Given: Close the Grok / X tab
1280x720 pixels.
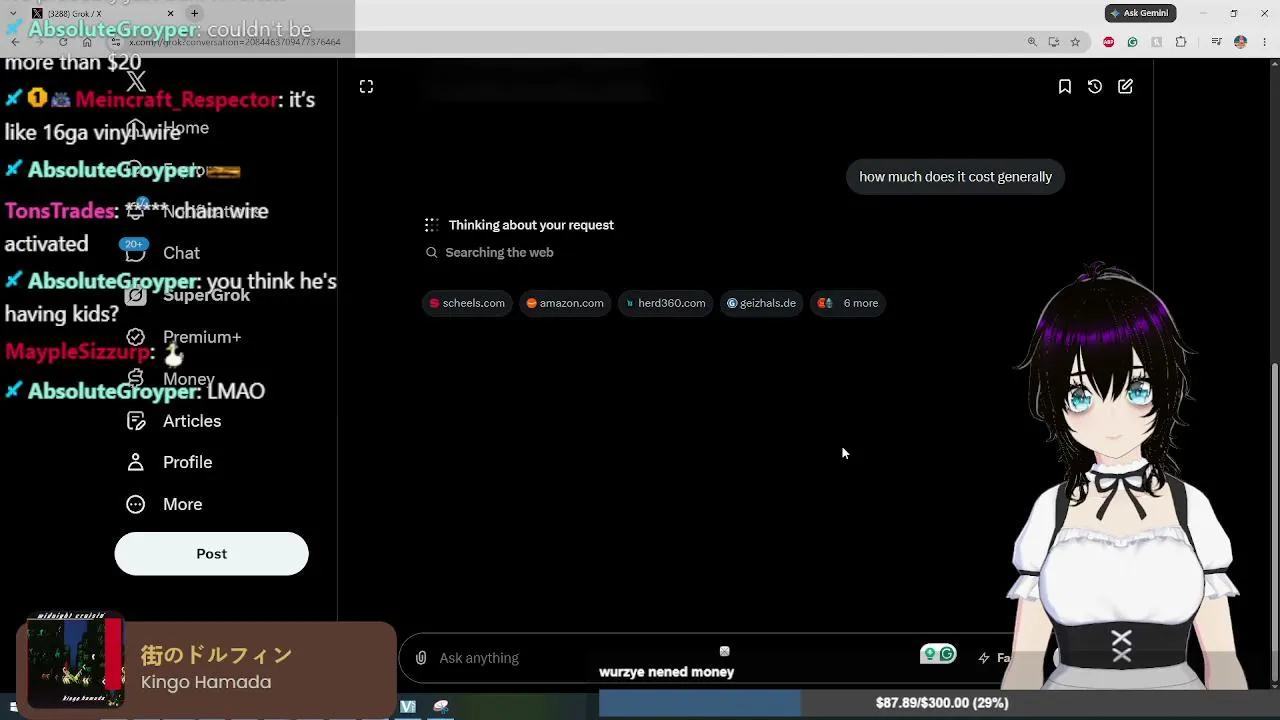Looking at the screenshot, I should pyautogui.click(x=170, y=13).
